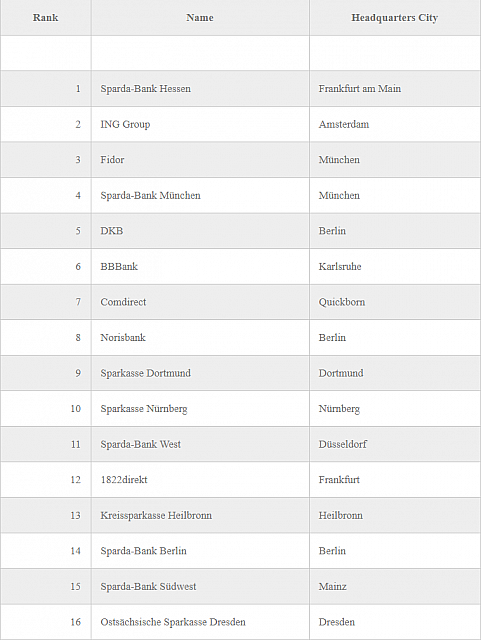Click Sparda-Bank München in Name column

click(200, 195)
